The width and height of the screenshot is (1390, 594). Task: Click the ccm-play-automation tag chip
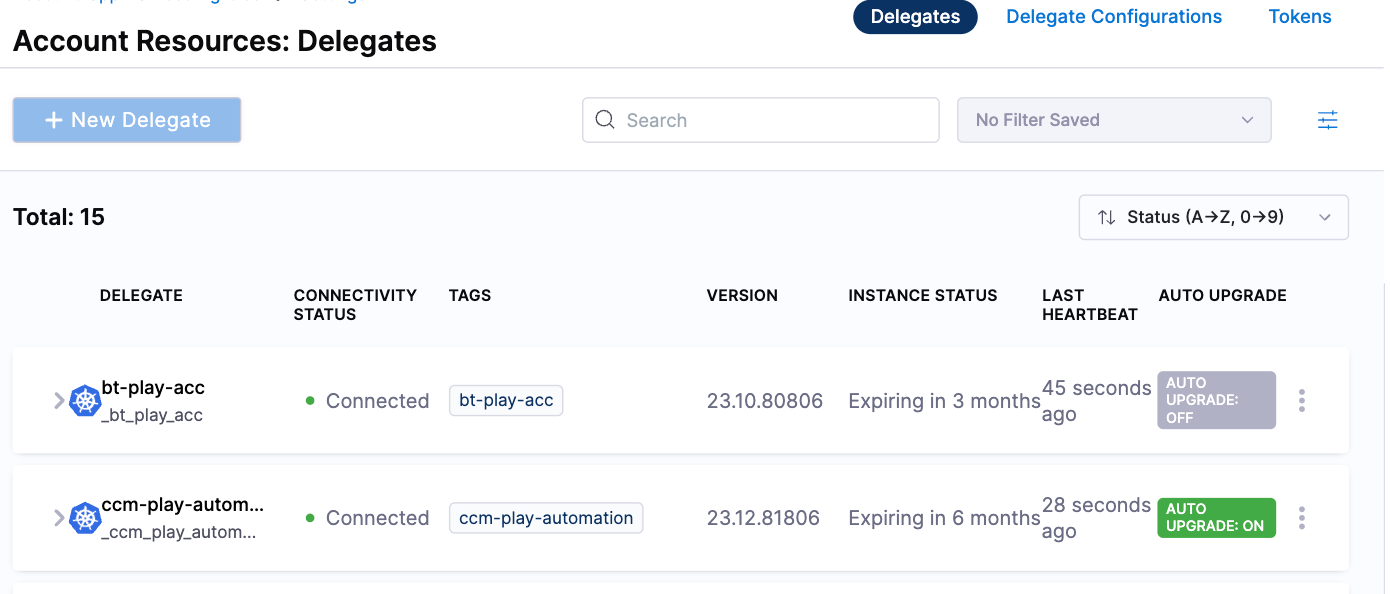(546, 518)
